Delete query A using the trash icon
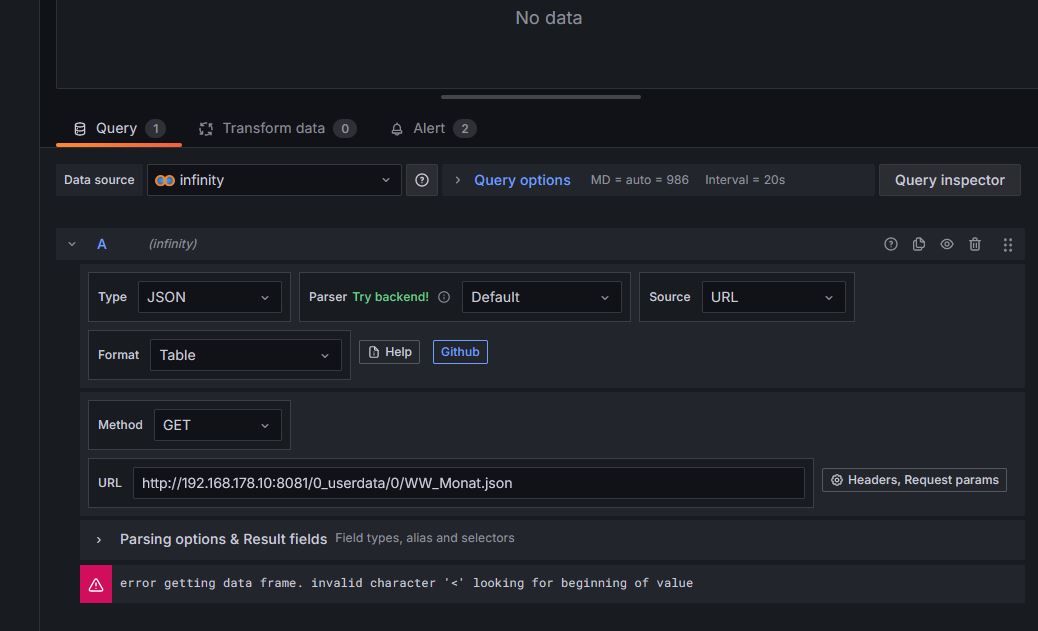1038x631 pixels. pyautogui.click(x=975, y=244)
